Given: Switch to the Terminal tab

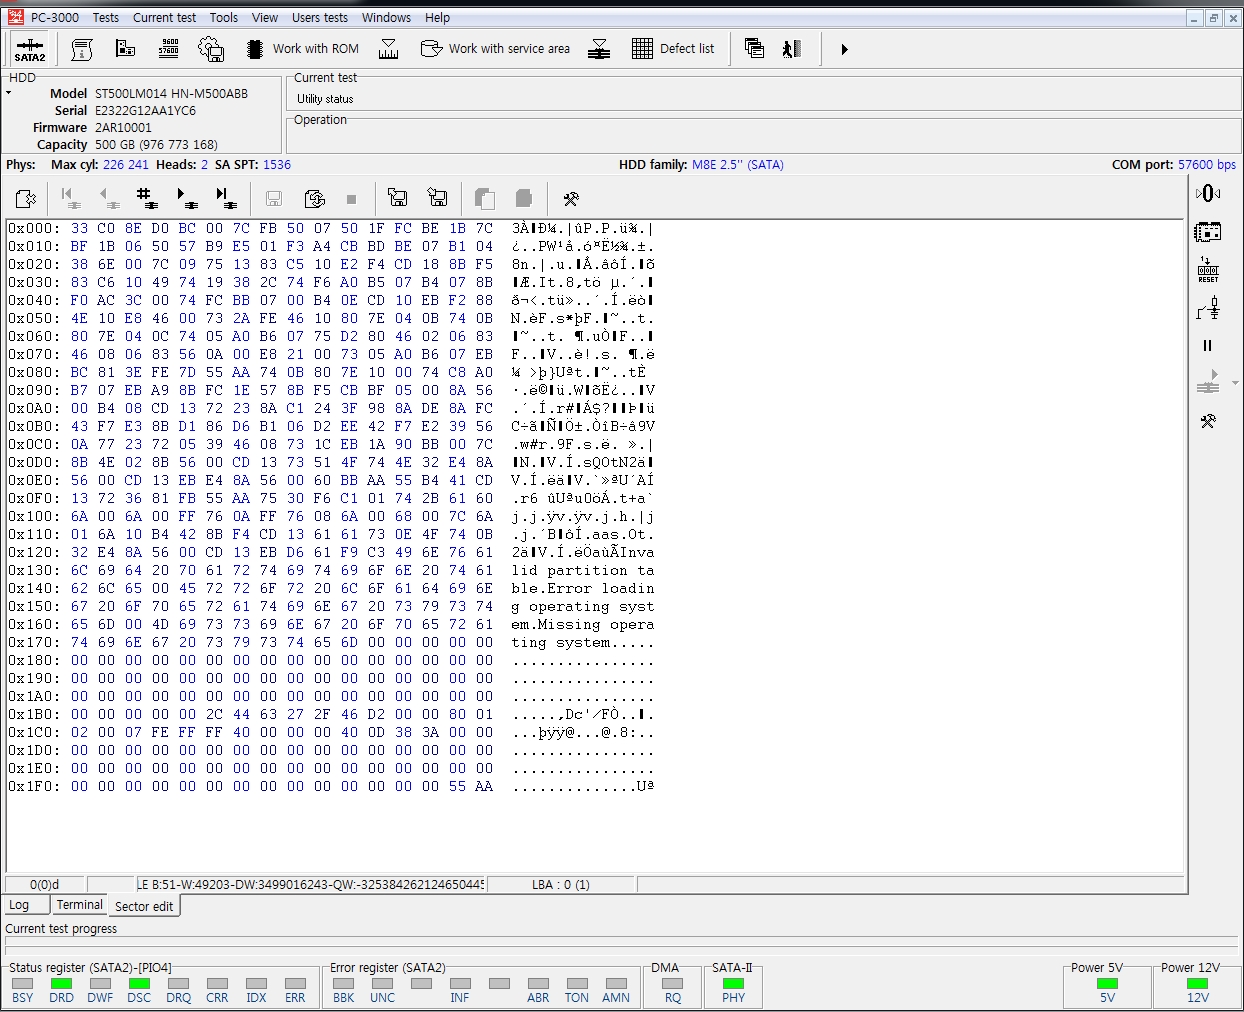Looking at the screenshot, I should [x=79, y=905].
